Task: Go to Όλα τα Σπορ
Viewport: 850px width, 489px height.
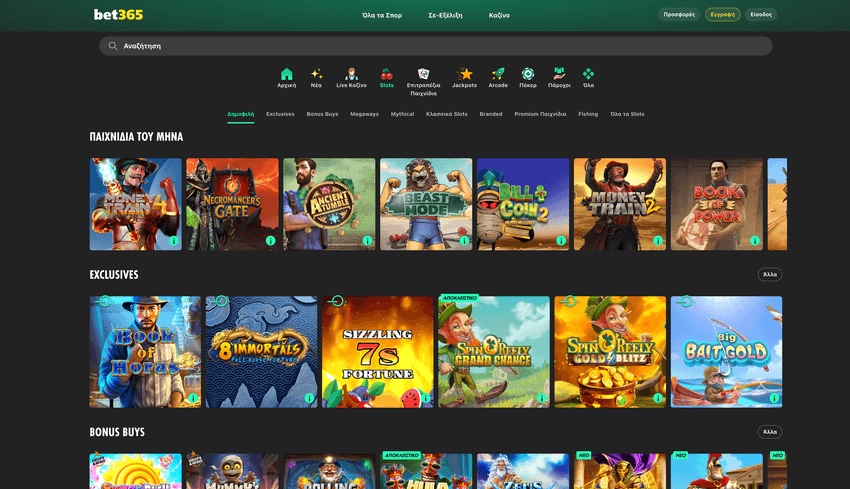Action: pos(382,15)
